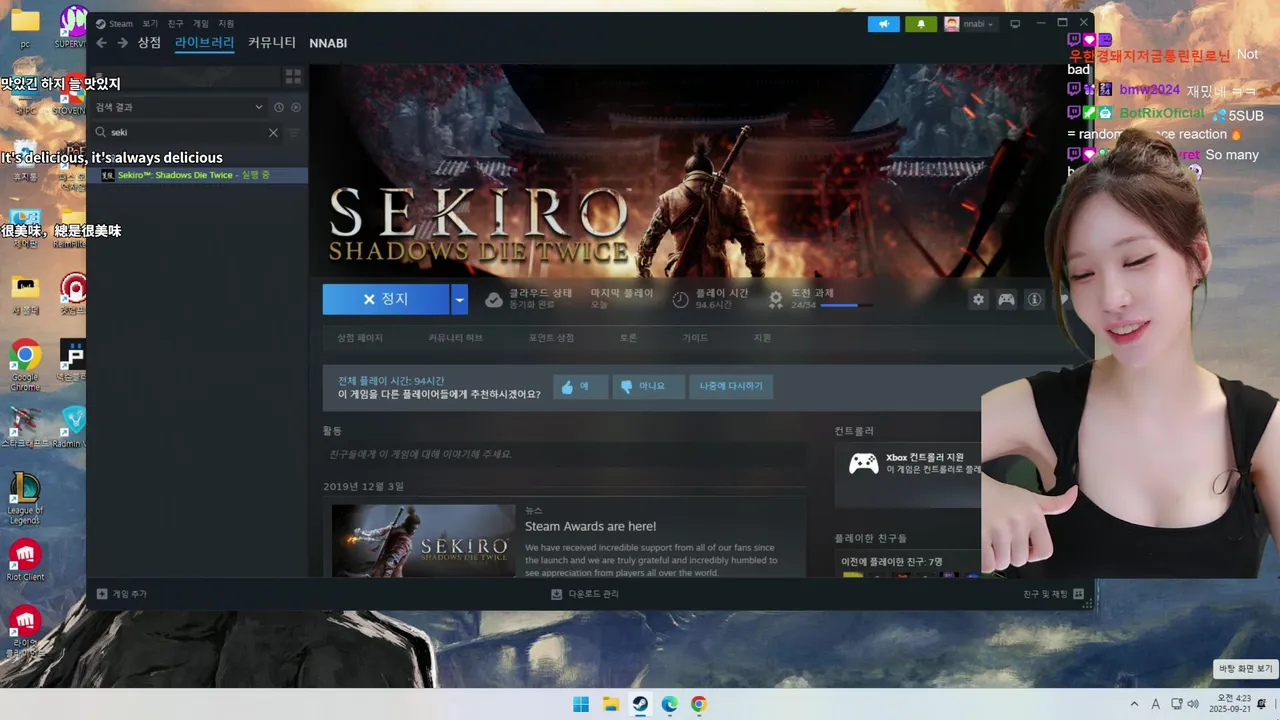Click the achievements badge icon
Viewport: 1280px width, 720px height.
point(775,299)
